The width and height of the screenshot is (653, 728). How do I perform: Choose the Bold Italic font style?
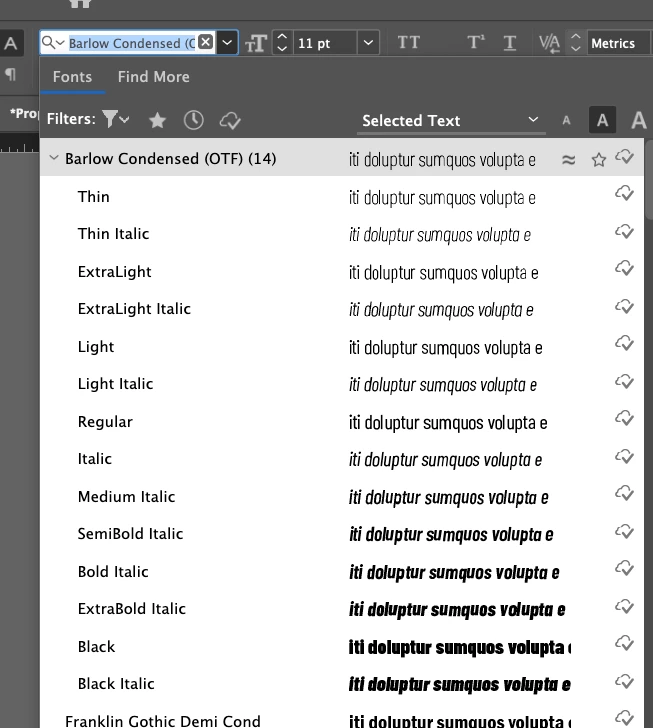click(x=342, y=572)
